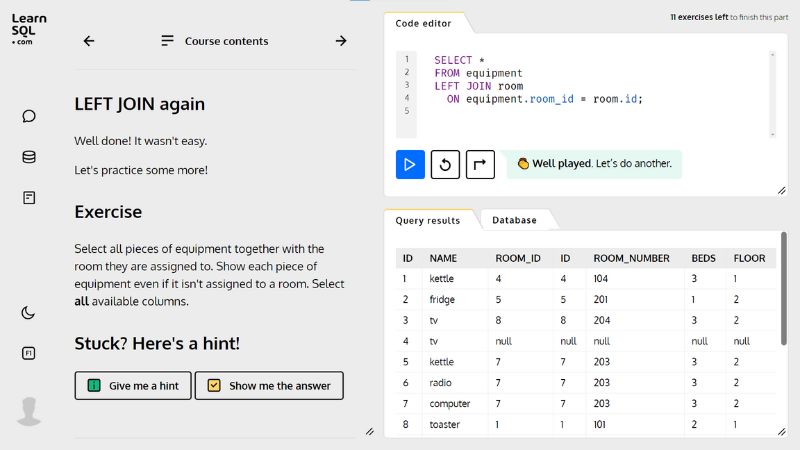Toggle dark mode moon icon
This screenshot has width=800, height=450.
(x=28, y=313)
